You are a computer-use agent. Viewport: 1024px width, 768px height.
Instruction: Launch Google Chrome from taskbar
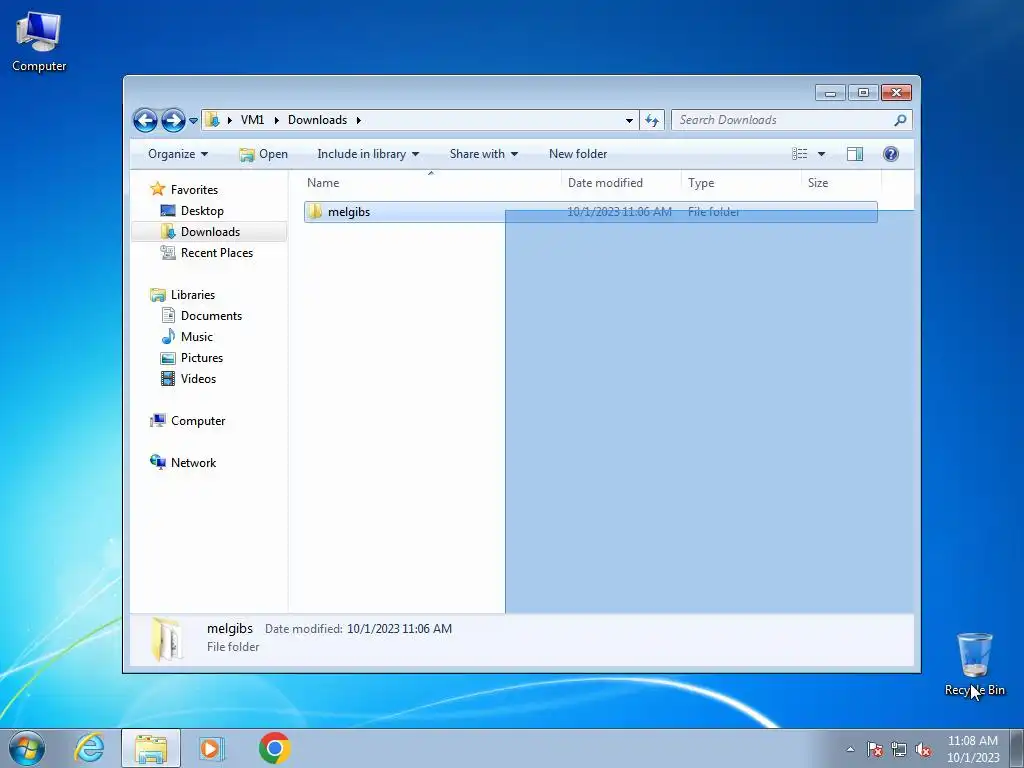[274, 748]
